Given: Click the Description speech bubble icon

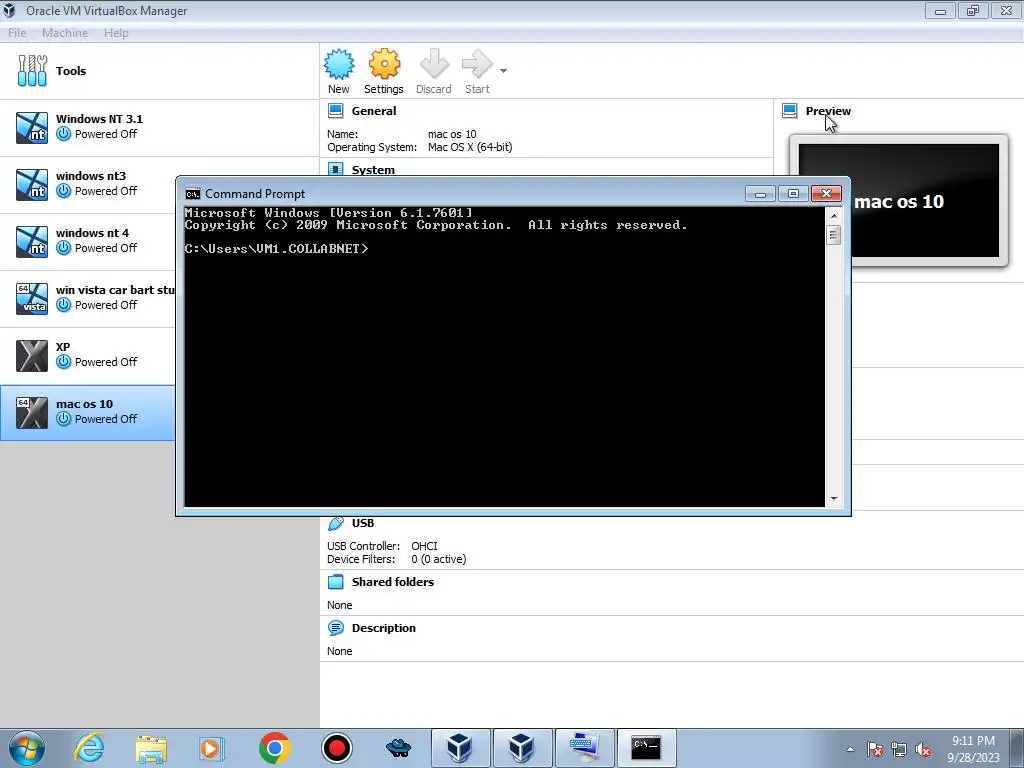Looking at the screenshot, I should 336,628.
